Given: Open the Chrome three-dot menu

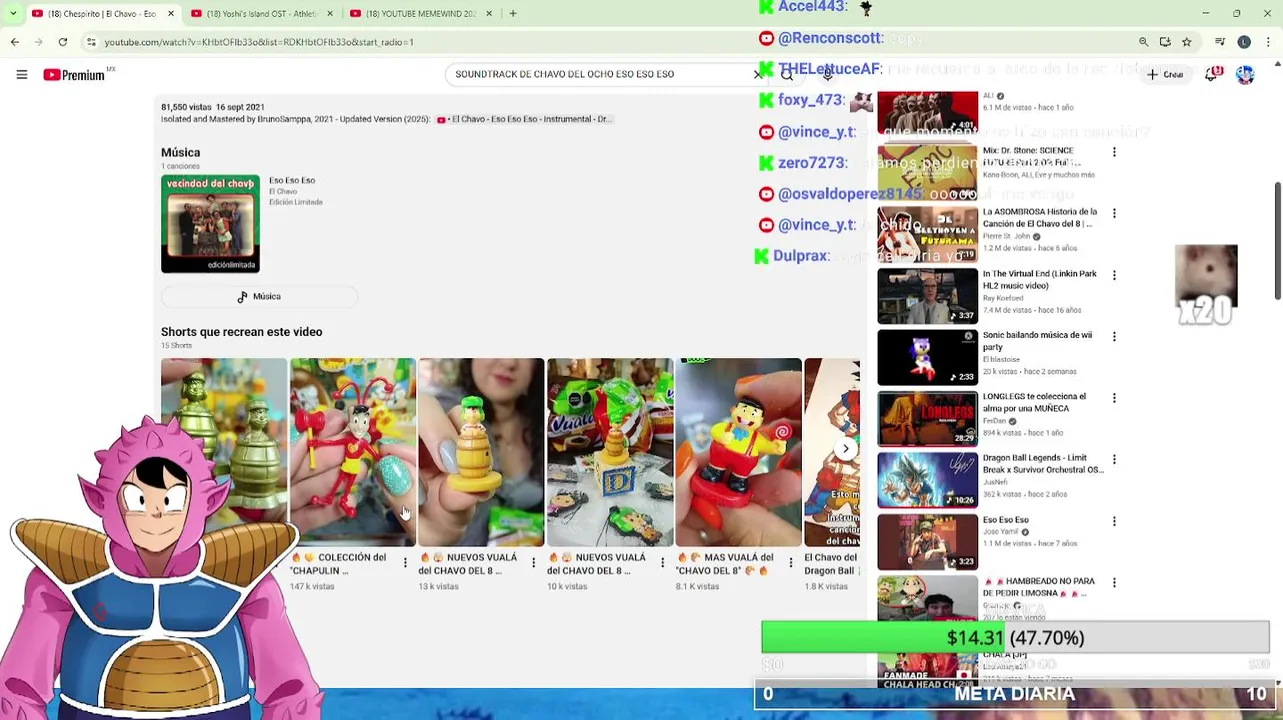Looking at the screenshot, I should click(x=1267, y=42).
